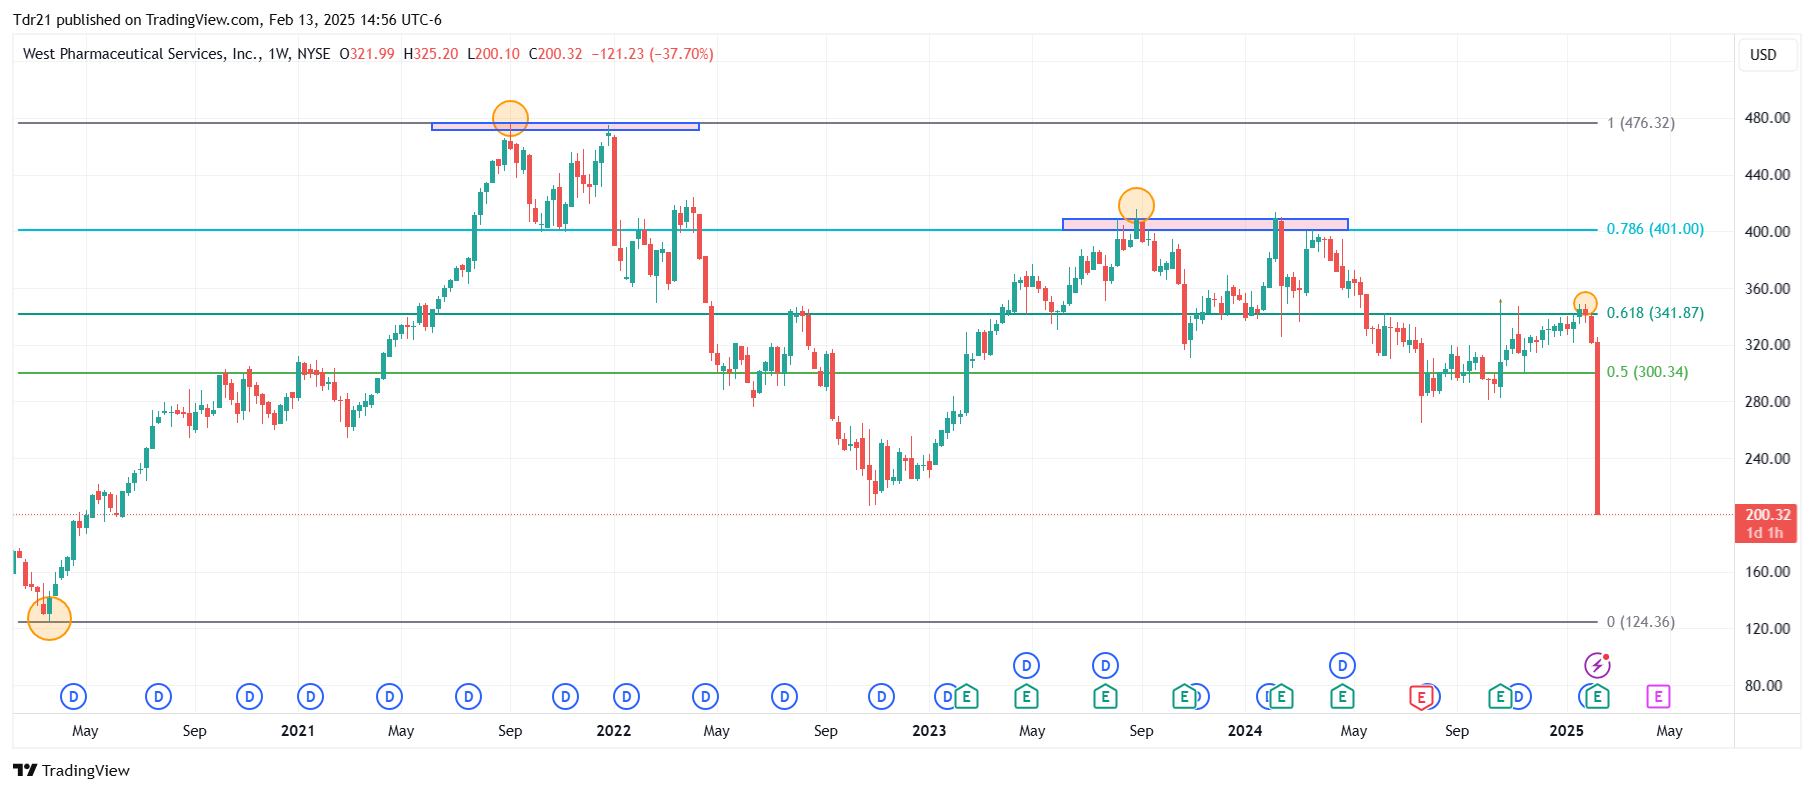Click the dividend marker just right of 2022
Viewport: 1814px width, 792px height.
point(626,696)
